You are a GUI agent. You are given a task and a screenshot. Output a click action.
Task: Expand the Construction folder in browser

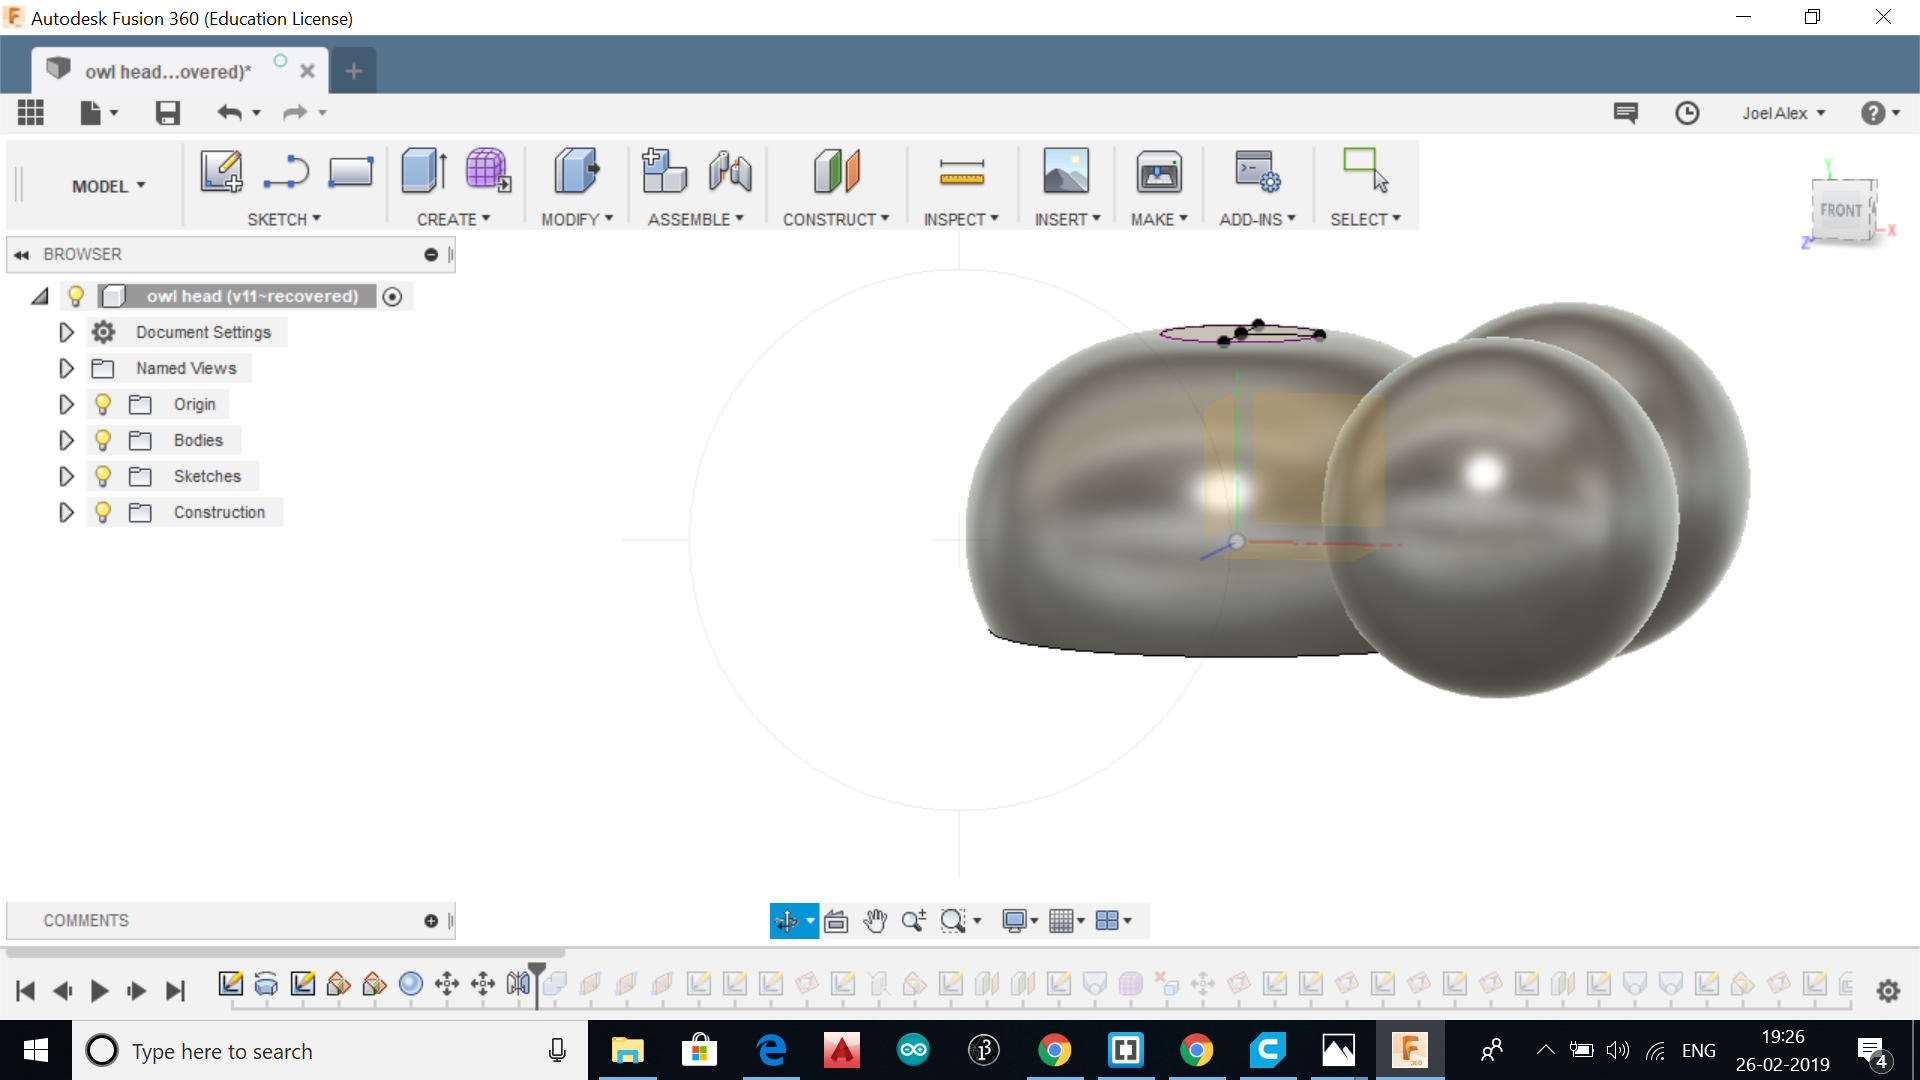[x=66, y=512]
